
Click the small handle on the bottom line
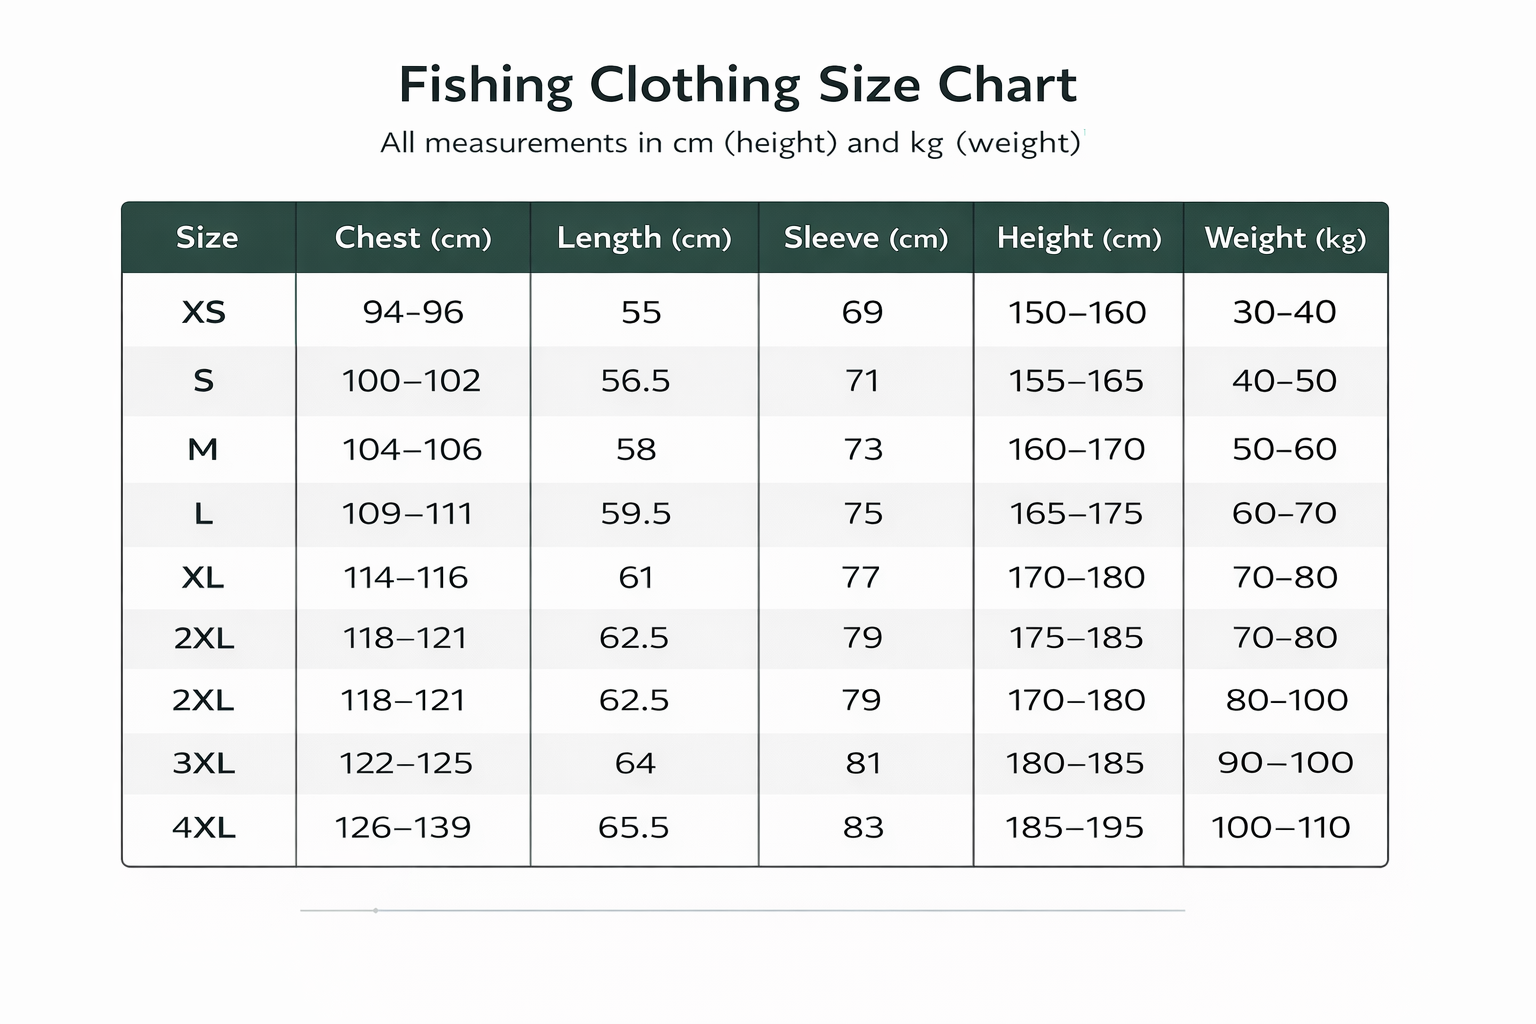point(375,911)
